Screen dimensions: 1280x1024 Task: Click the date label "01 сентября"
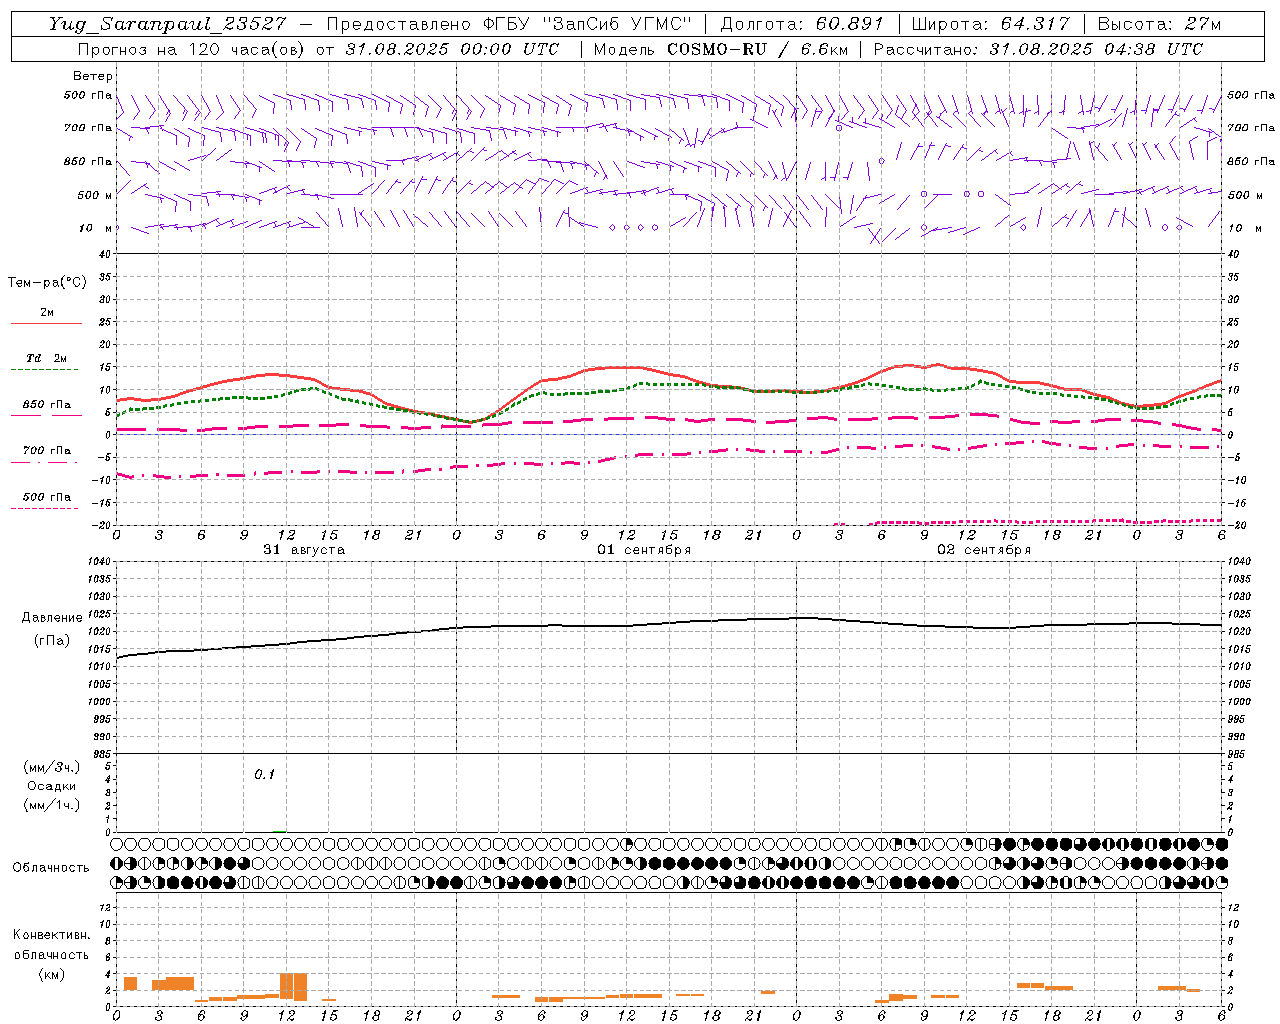point(644,550)
